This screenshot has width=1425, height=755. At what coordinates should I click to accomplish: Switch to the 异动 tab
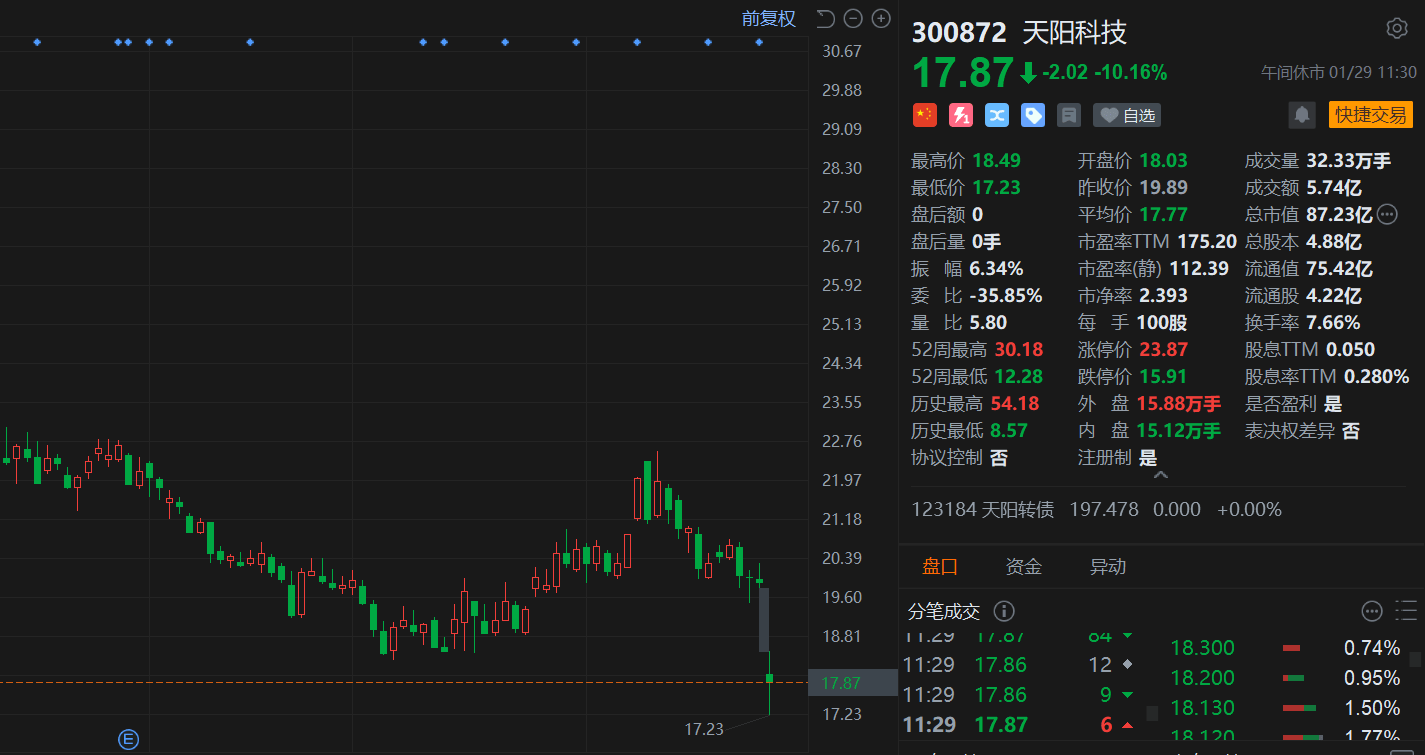point(1107,567)
